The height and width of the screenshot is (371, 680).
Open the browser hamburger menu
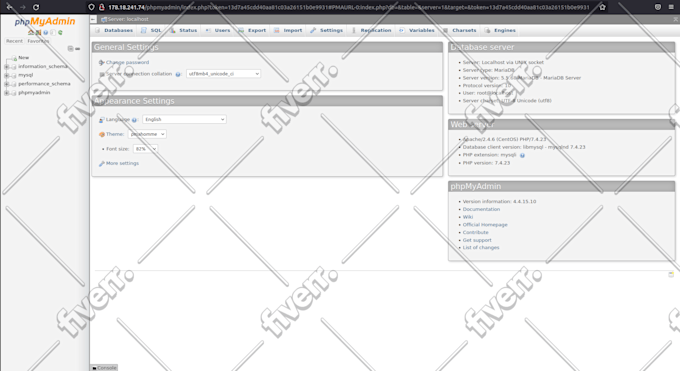(x=671, y=7)
